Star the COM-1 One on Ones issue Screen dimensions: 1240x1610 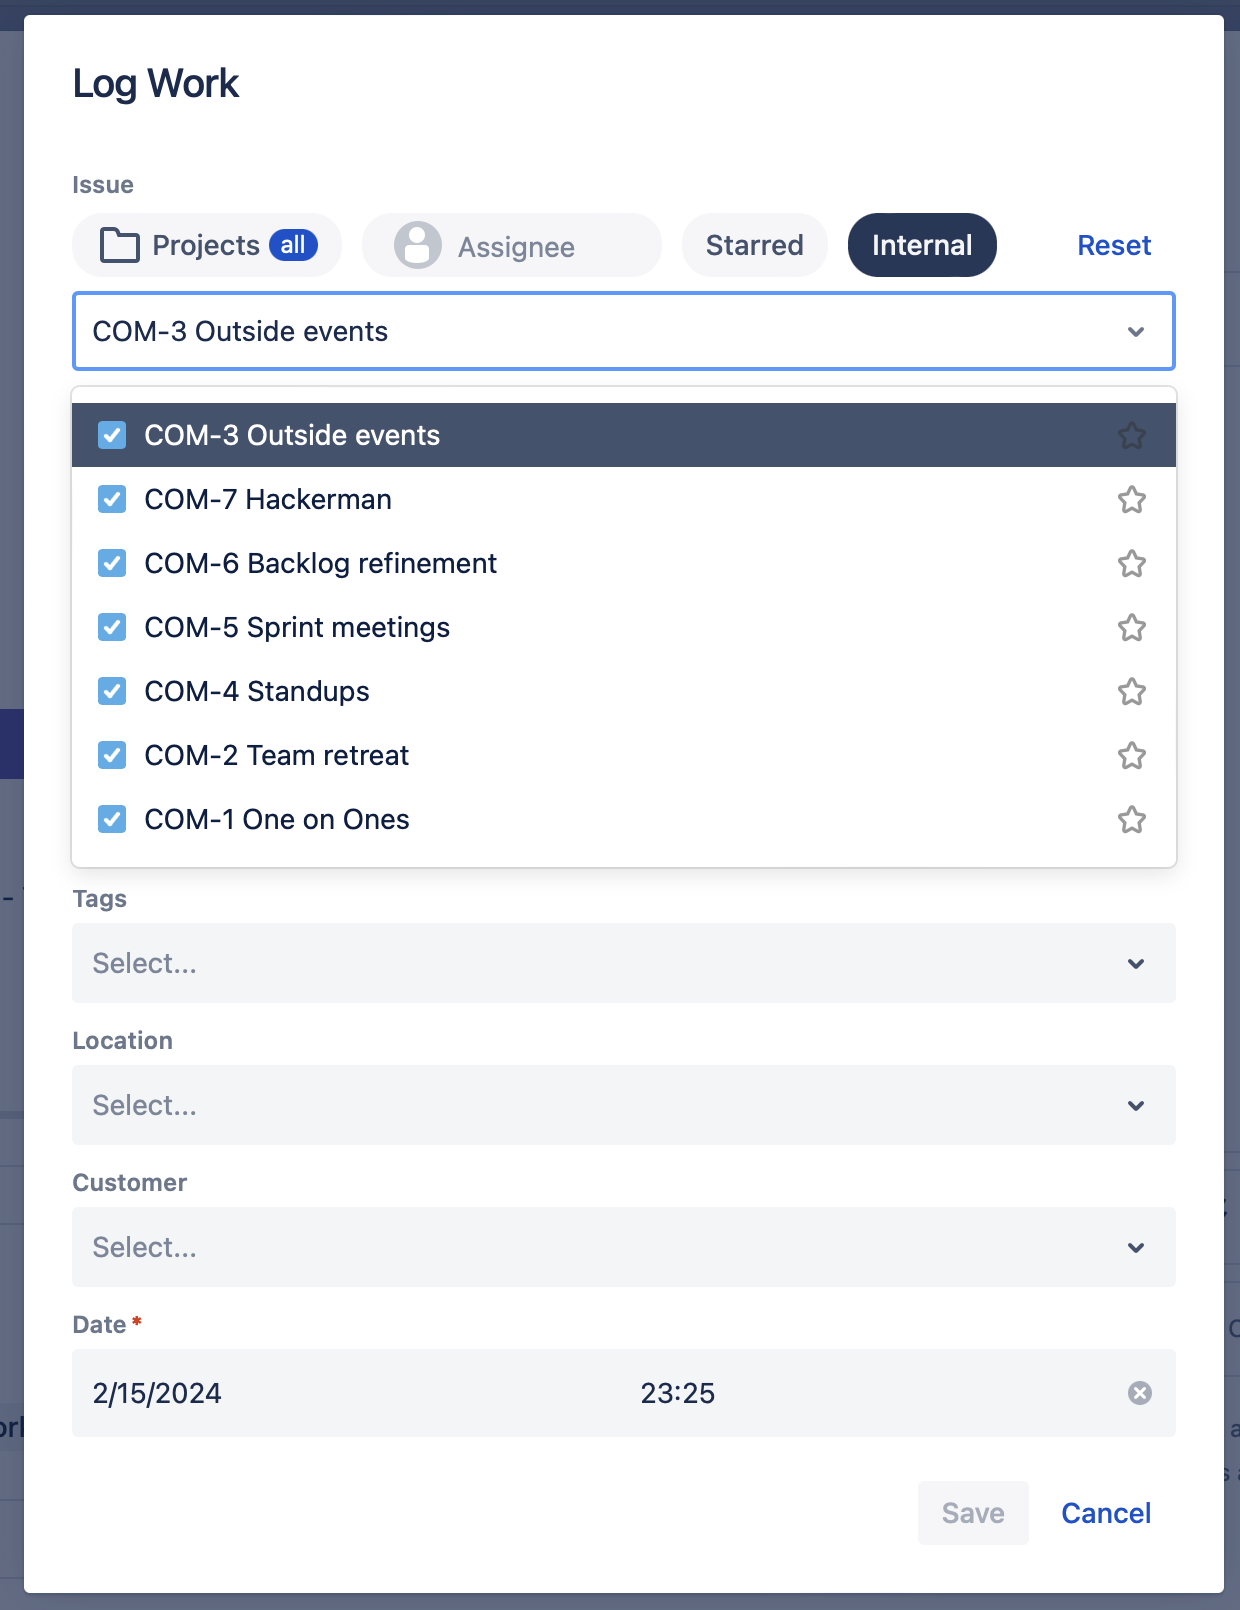[1131, 819]
